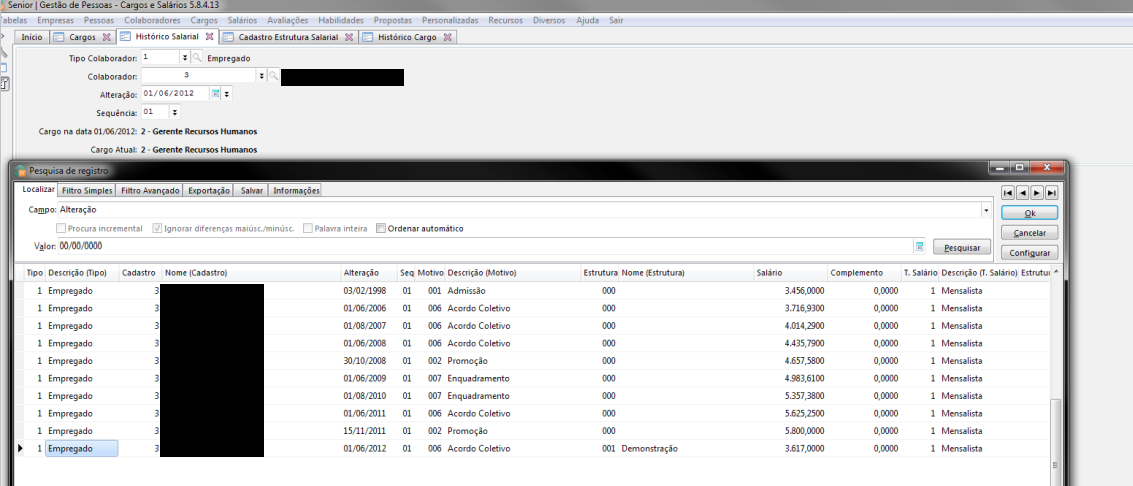1133x486 pixels.
Task: Enable the Ordenar automático checkbox
Action: click(x=381, y=228)
